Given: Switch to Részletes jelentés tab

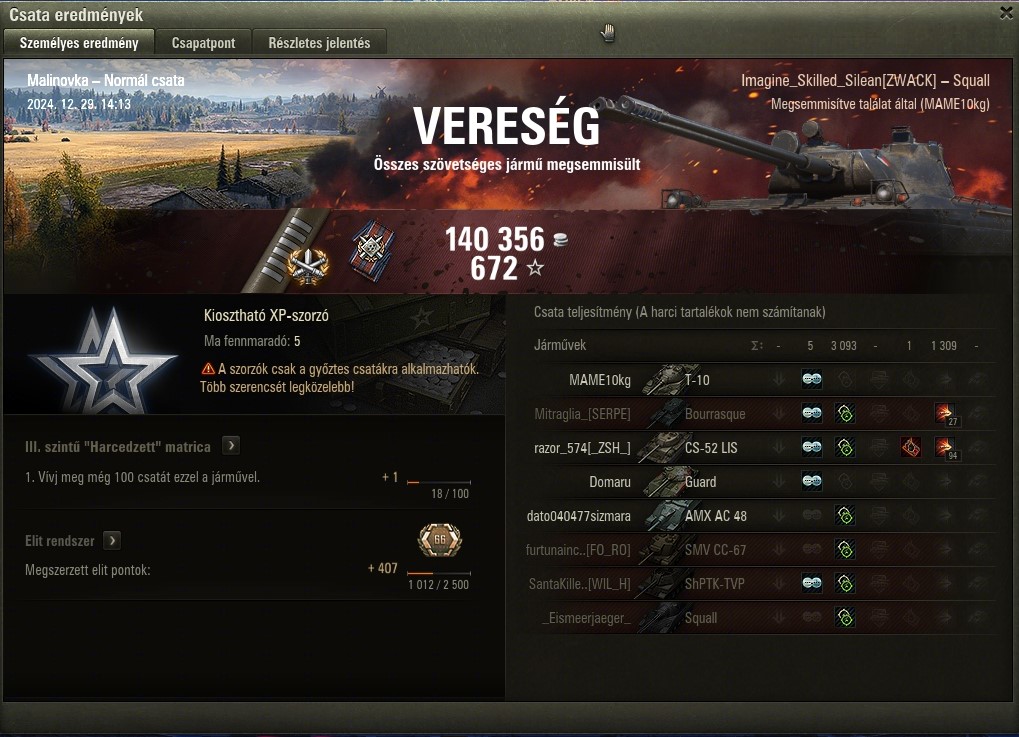Looking at the screenshot, I should pyautogui.click(x=319, y=43).
